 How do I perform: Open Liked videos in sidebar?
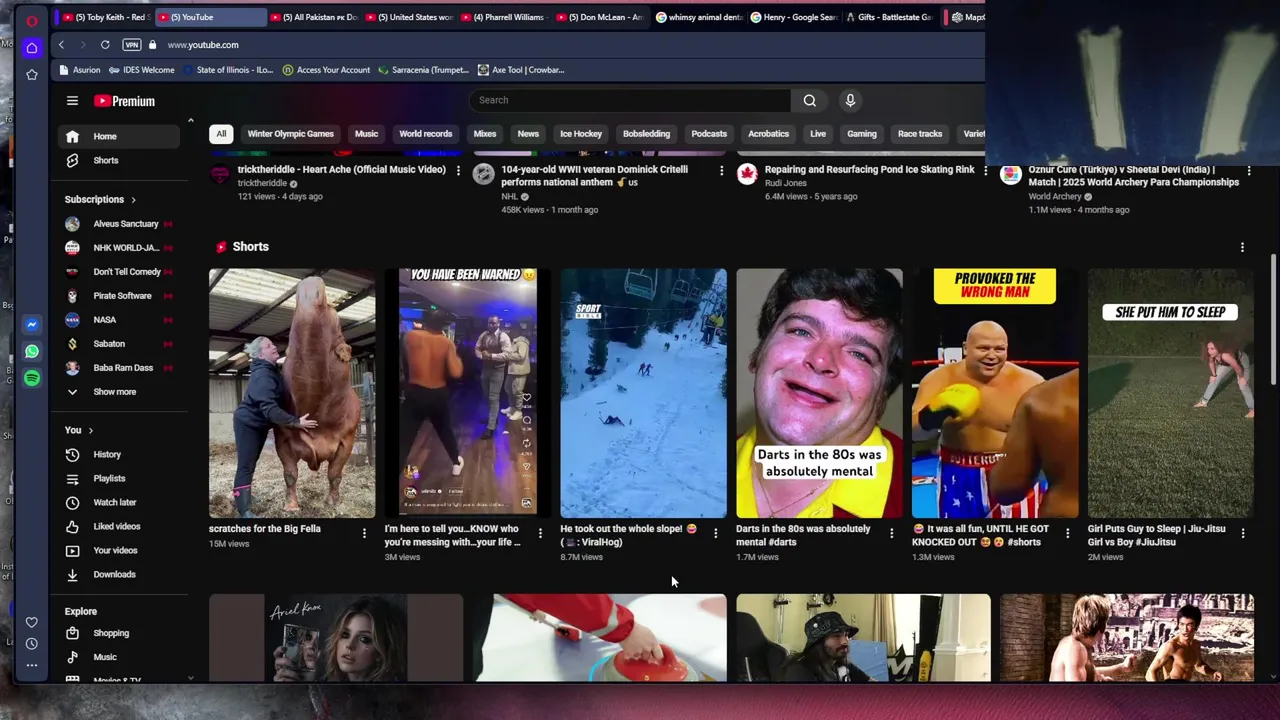point(120,527)
